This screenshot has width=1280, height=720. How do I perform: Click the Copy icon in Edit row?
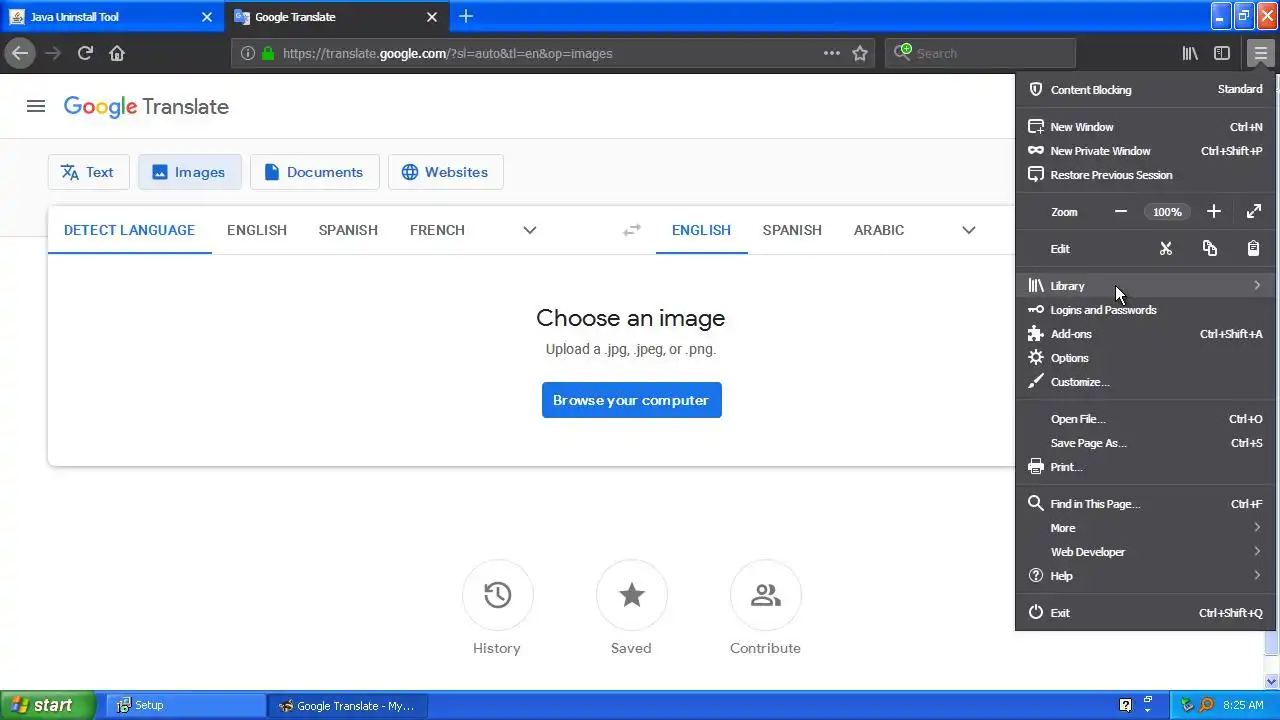click(1209, 248)
